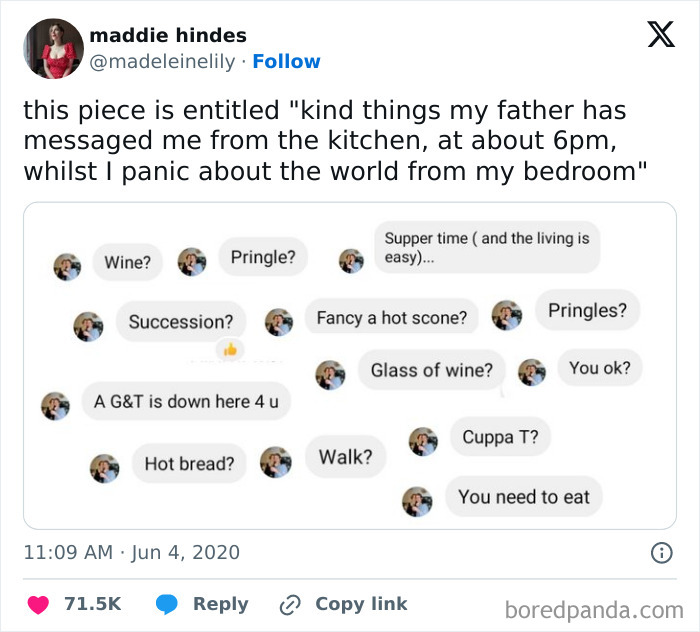Open the tweet info circle icon
This screenshot has width=700, height=632.
coord(661,552)
